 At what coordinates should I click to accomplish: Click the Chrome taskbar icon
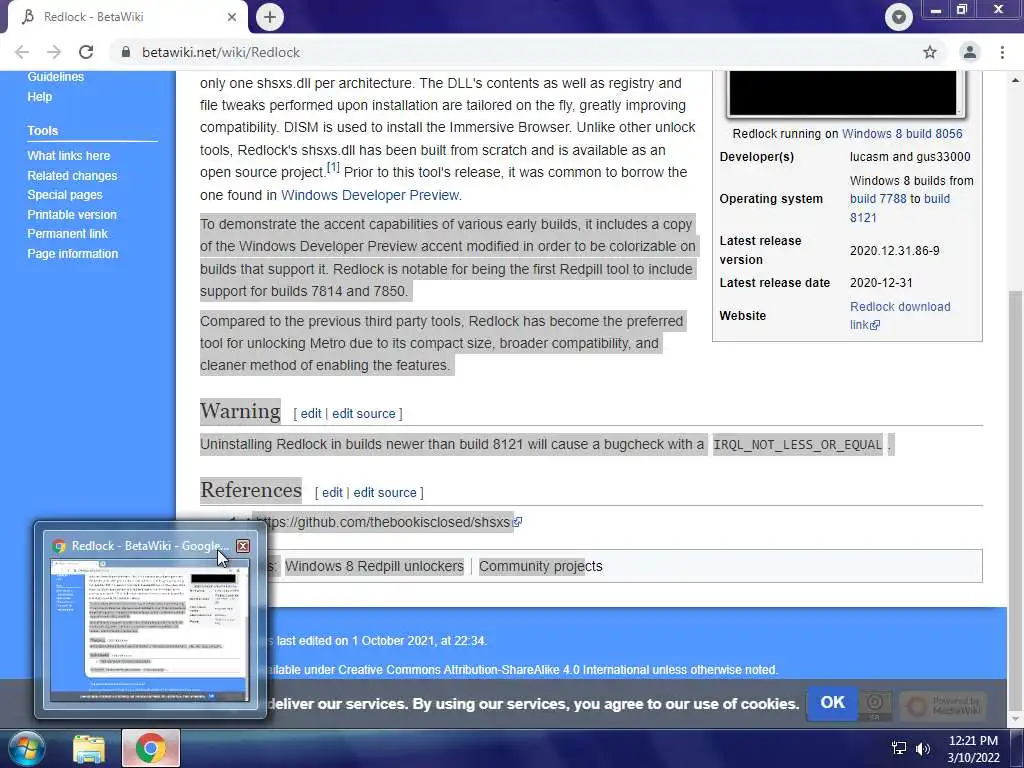pos(151,748)
